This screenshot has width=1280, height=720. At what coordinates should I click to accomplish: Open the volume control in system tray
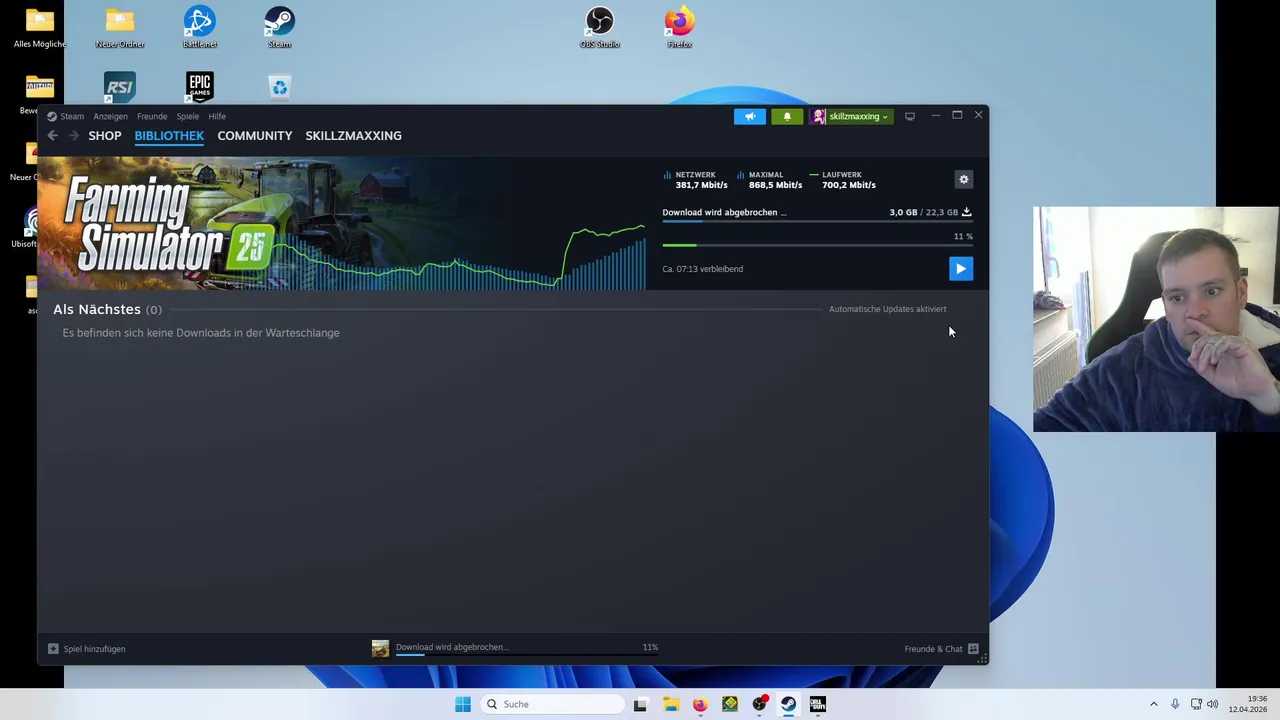tap(1212, 704)
